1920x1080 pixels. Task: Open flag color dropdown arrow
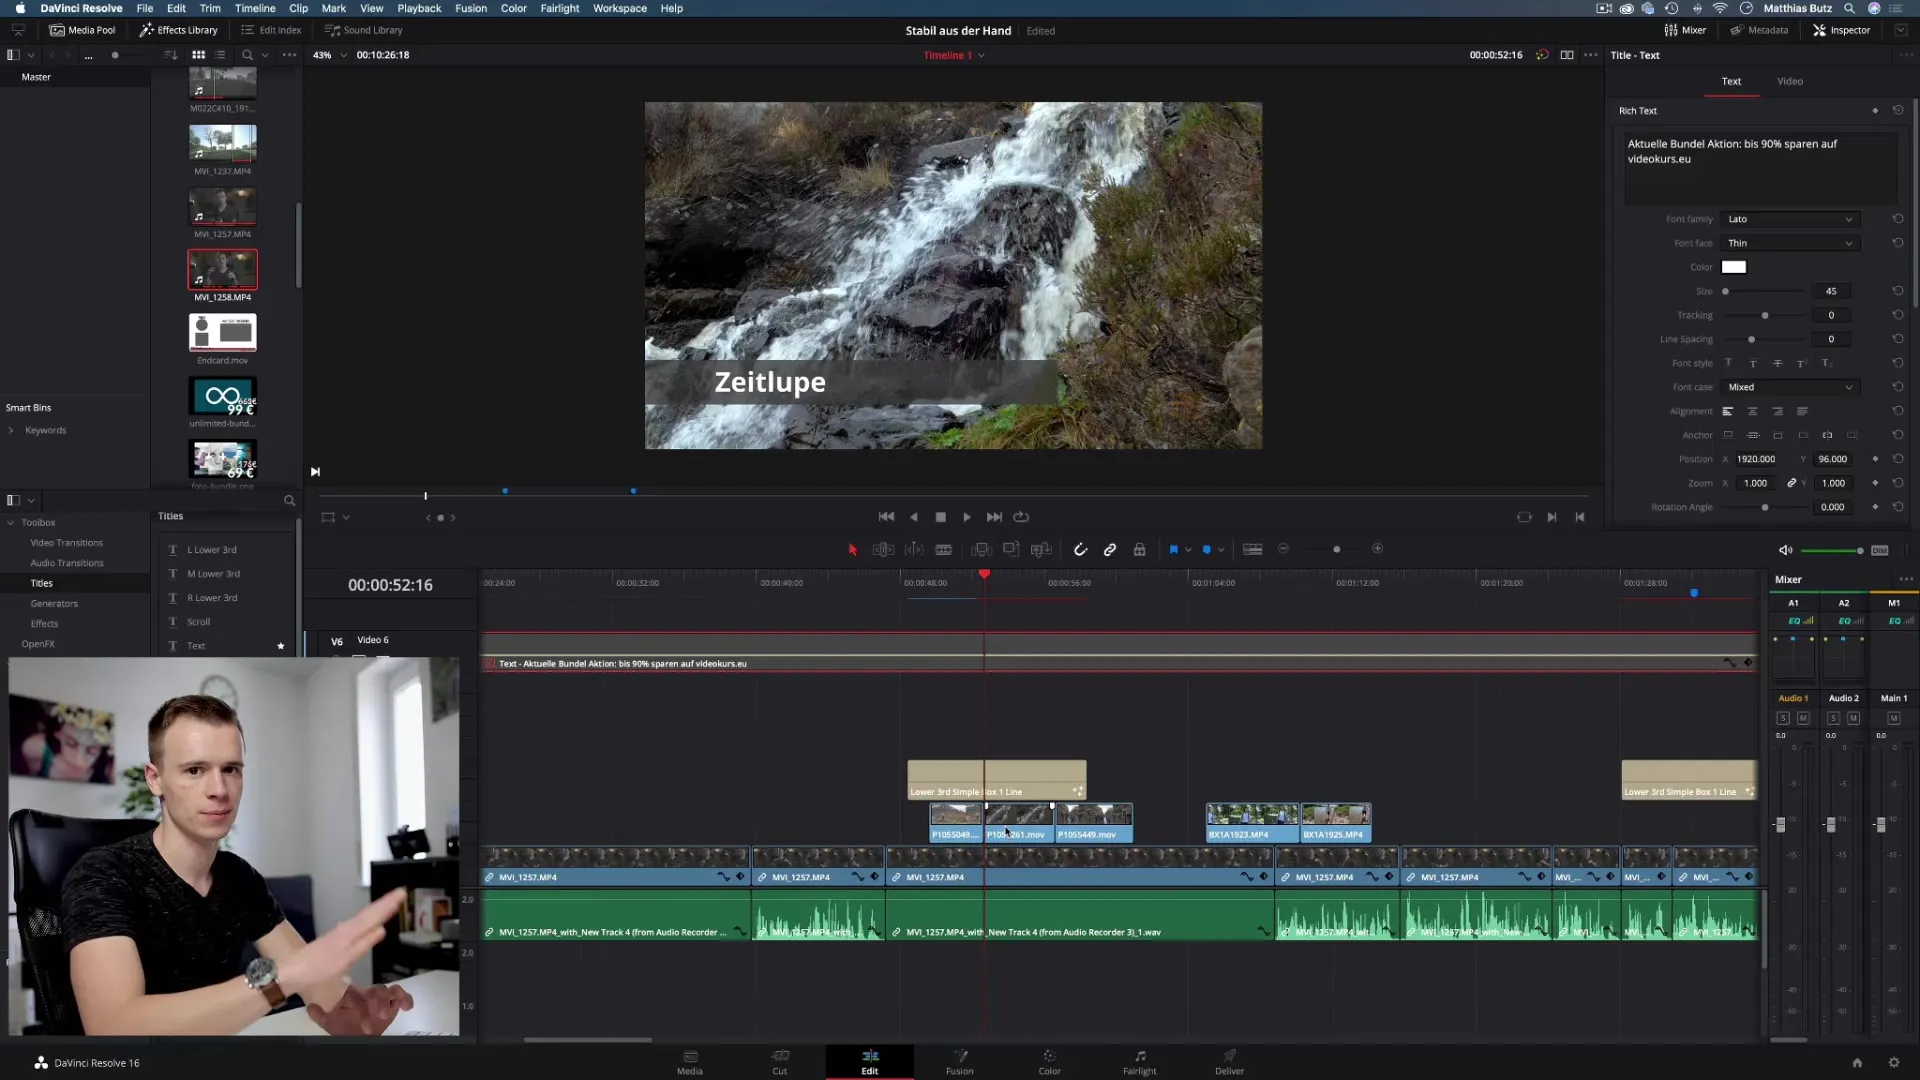pyautogui.click(x=1188, y=550)
